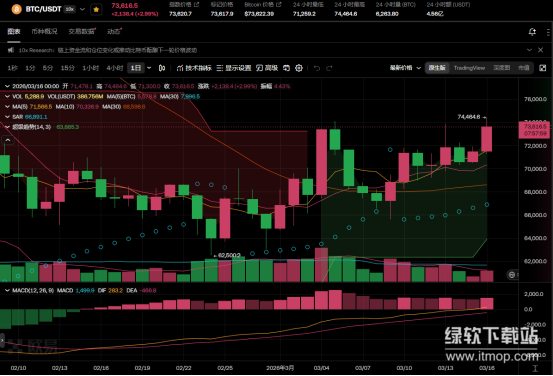Expand the BTC/USDT pair selector arrow

(x=82, y=9)
